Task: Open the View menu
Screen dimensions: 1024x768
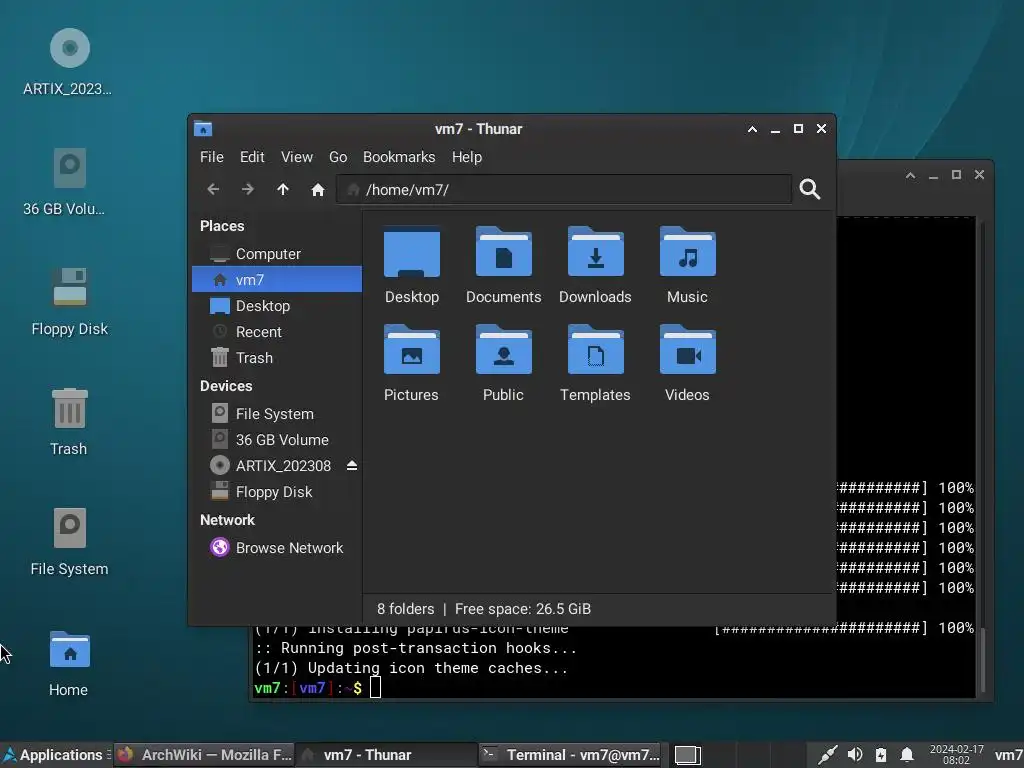Action: (296, 157)
